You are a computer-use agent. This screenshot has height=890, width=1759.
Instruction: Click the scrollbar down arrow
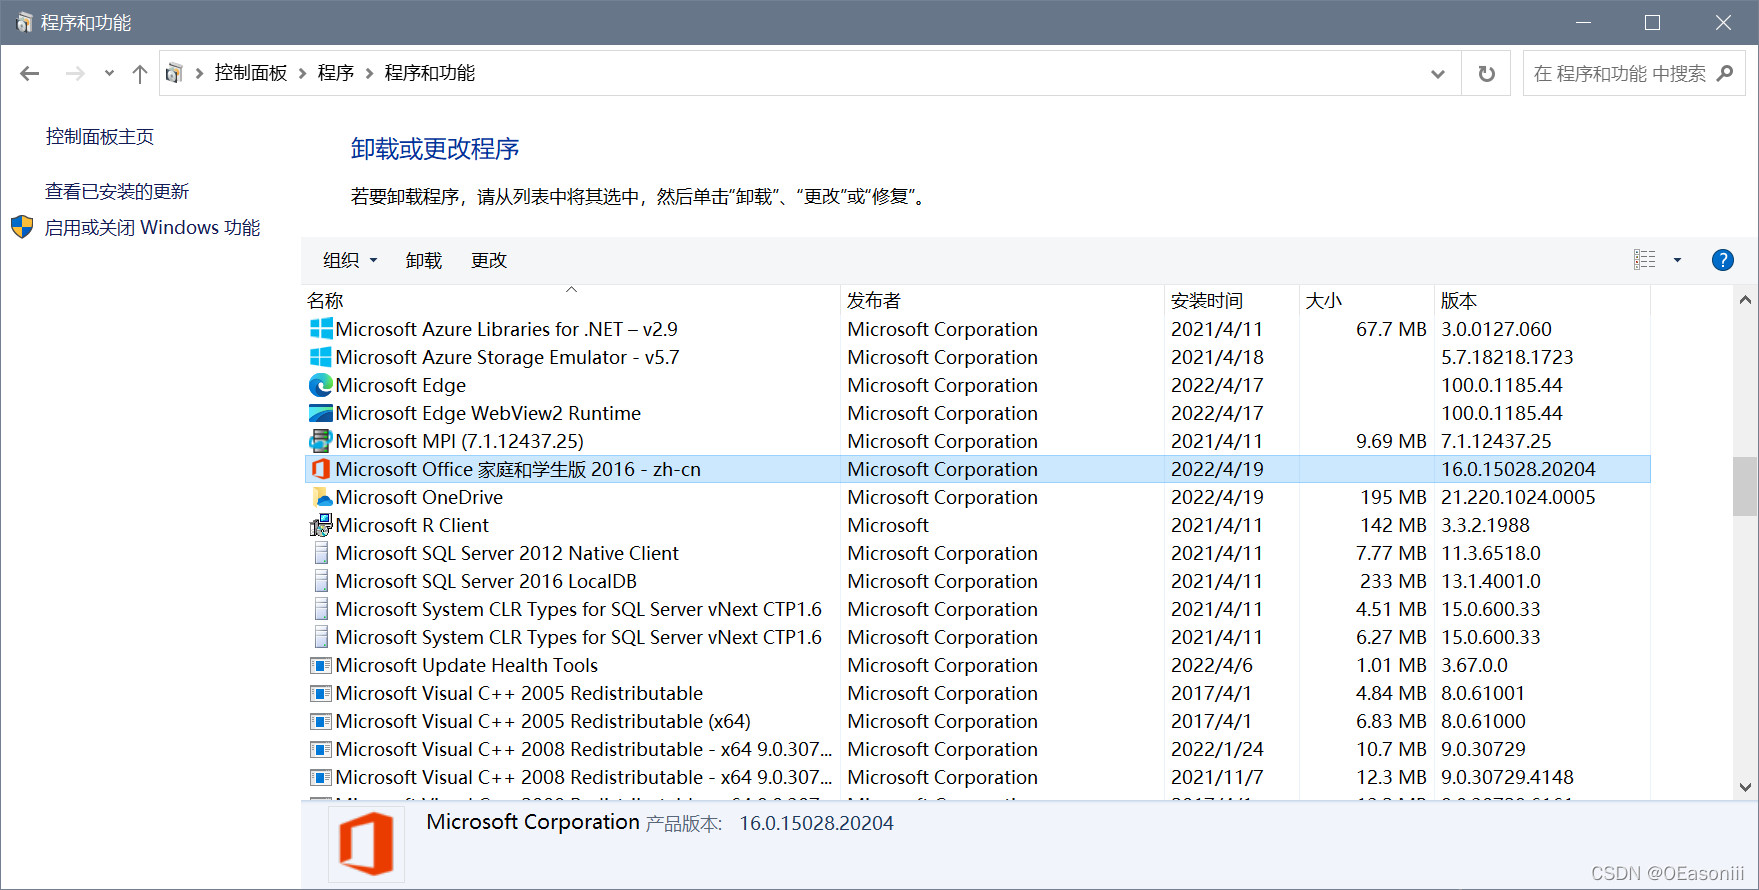[1745, 787]
